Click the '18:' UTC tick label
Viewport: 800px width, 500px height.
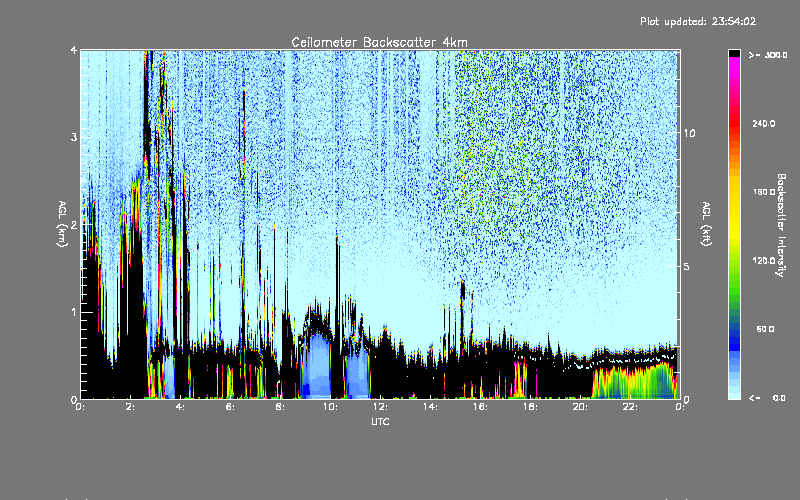(x=530, y=407)
